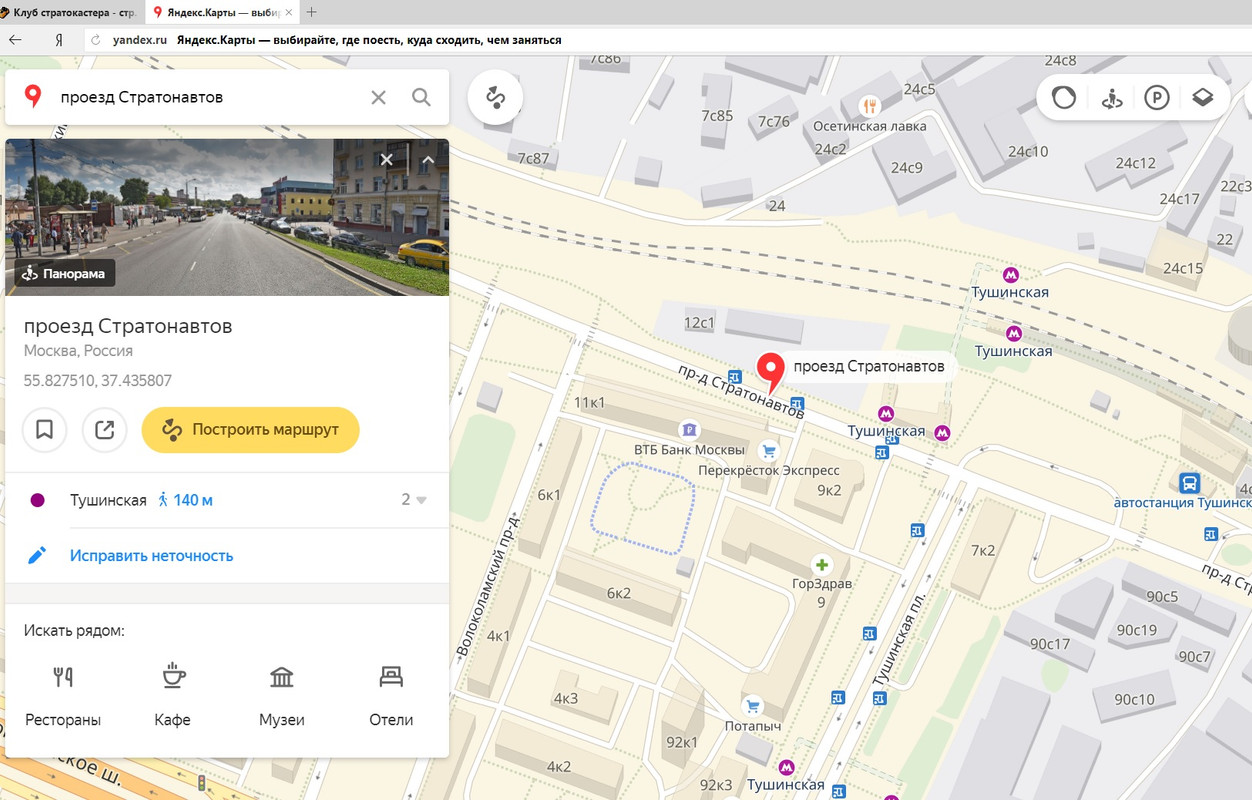The width and height of the screenshot is (1252, 800).
Task: Click the ГорЗдрав pharmacy icon
Action: 822,565
